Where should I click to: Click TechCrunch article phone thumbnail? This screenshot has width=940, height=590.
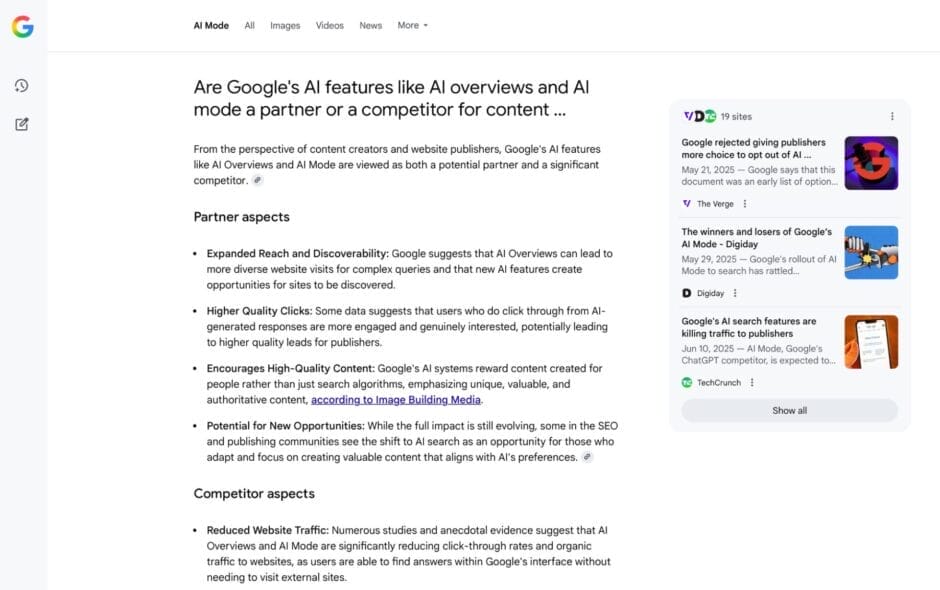coord(871,342)
